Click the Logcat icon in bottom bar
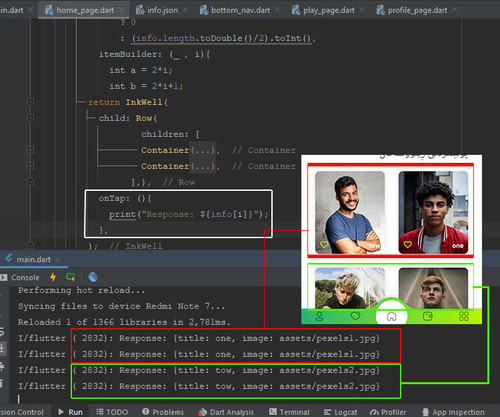 (327, 412)
